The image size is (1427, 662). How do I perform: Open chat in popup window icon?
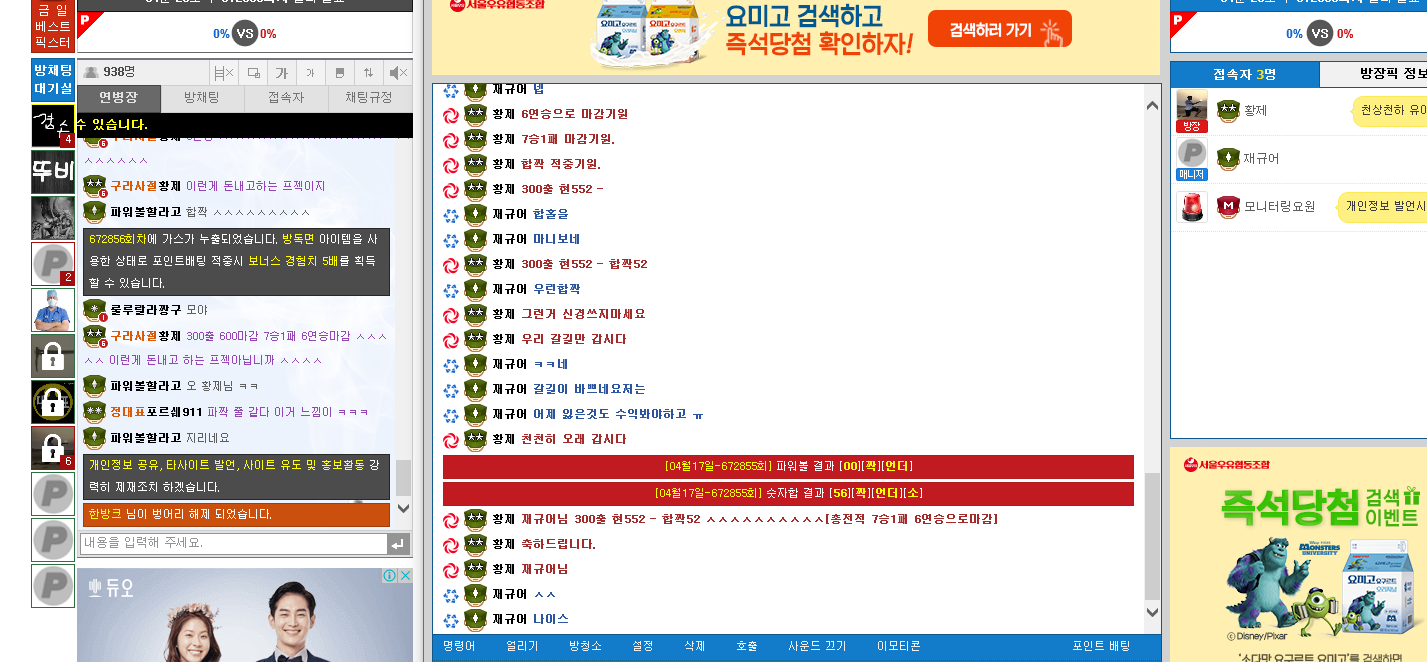click(x=253, y=72)
